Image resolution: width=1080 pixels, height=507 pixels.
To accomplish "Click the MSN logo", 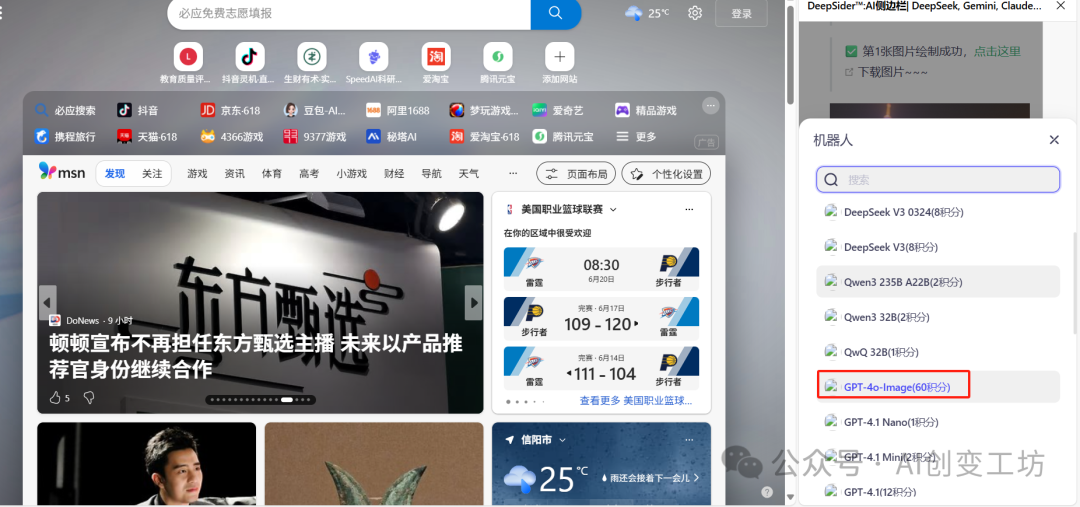I will (62, 173).
